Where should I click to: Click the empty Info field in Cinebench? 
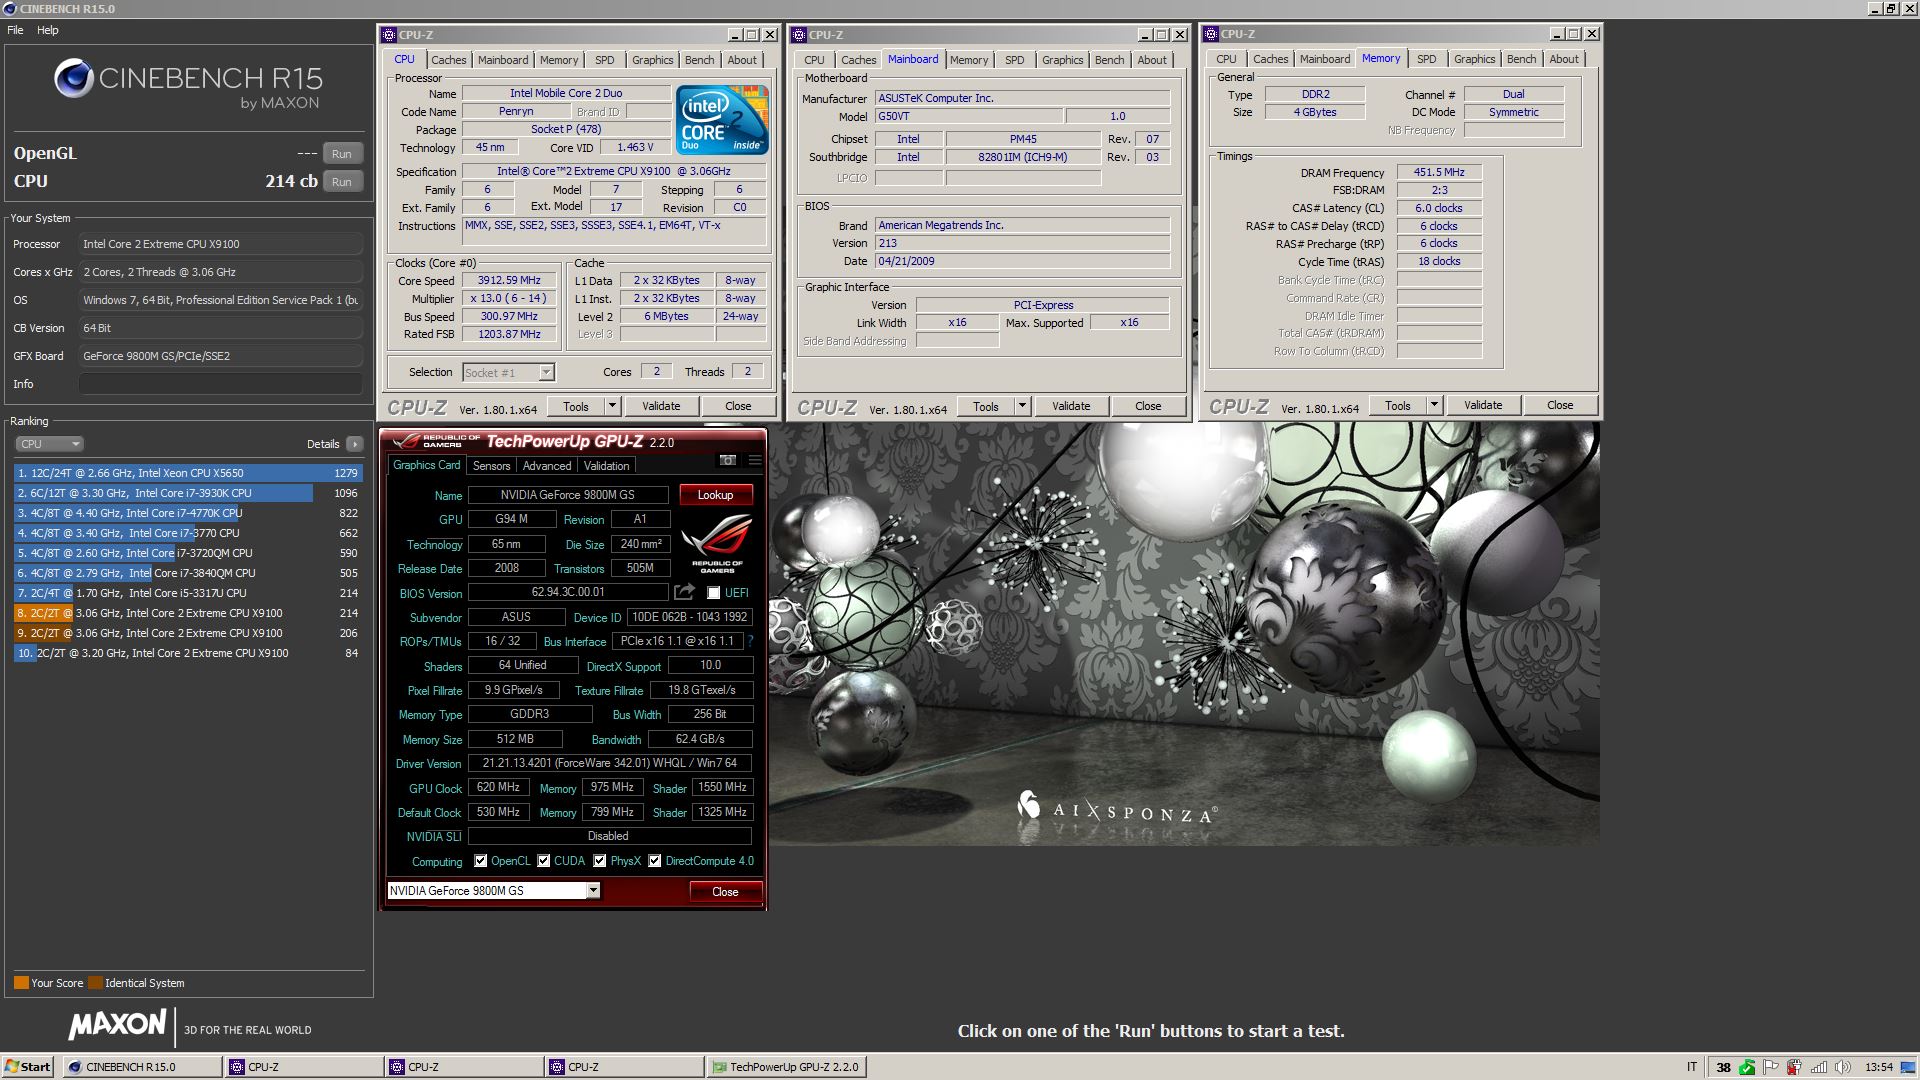pos(221,384)
